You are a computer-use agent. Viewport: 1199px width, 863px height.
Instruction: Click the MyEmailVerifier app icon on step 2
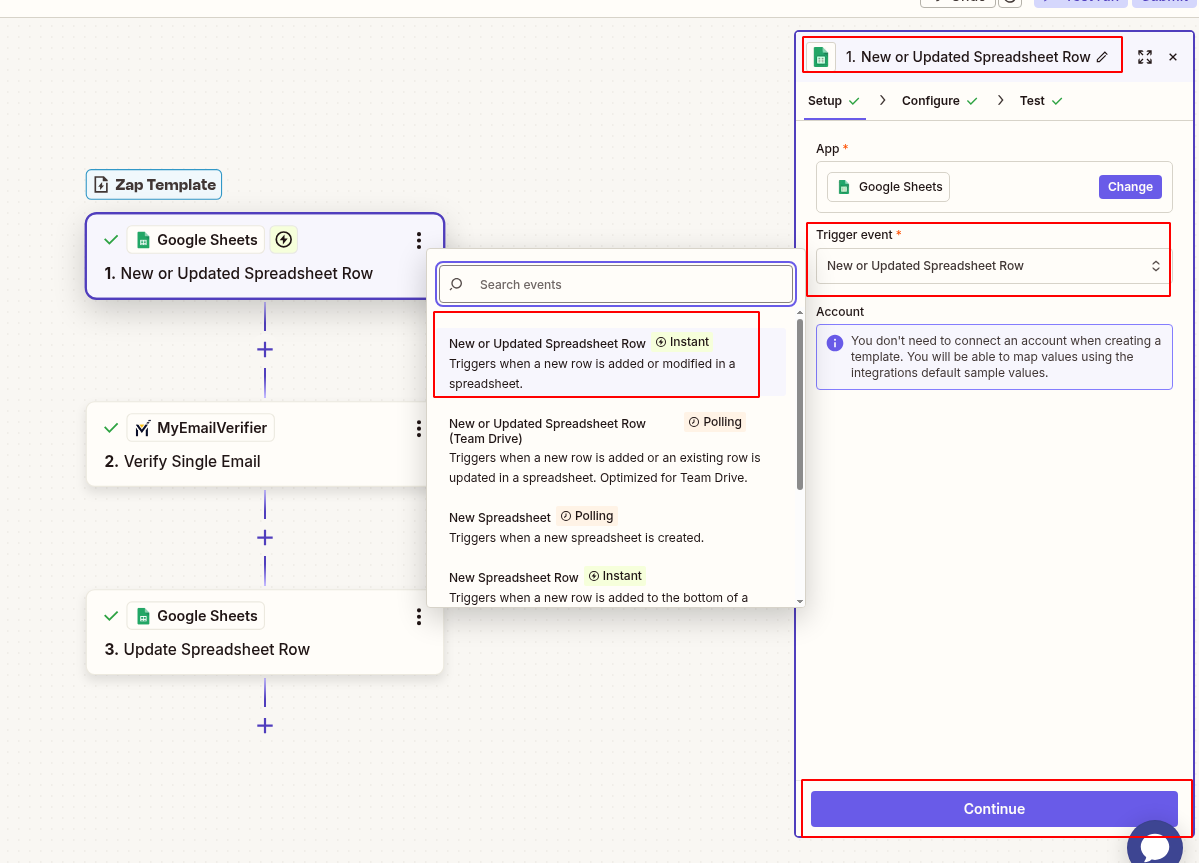point(141,427)
